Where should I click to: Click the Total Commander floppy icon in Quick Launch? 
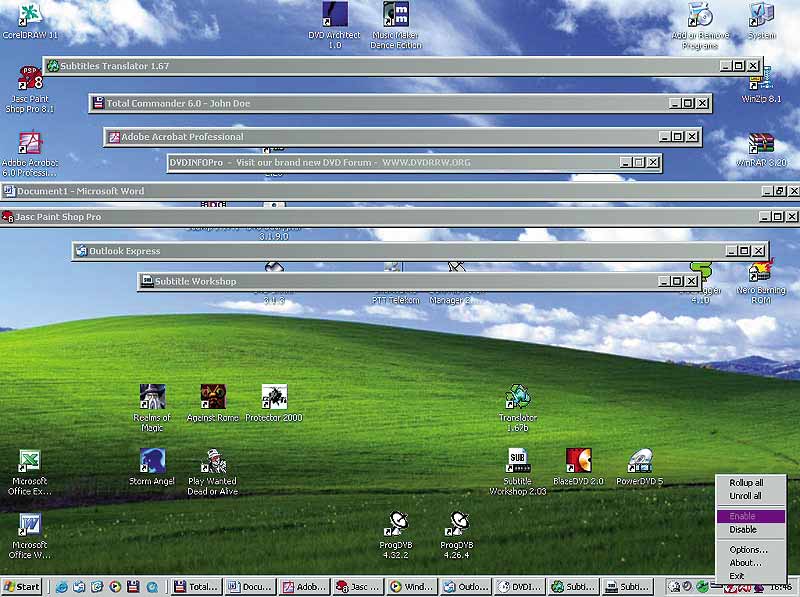click(133, 587)
